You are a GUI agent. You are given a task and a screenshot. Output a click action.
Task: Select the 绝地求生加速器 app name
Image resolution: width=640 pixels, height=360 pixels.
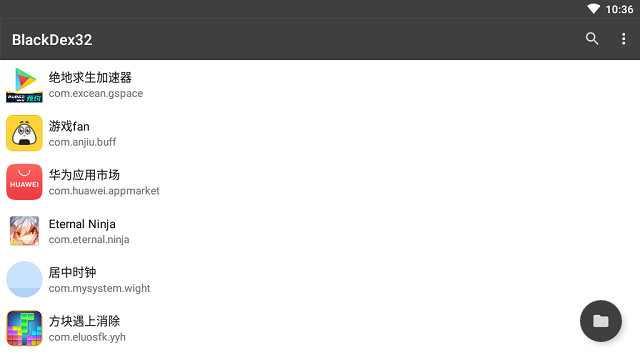click(x=90, y=77)
